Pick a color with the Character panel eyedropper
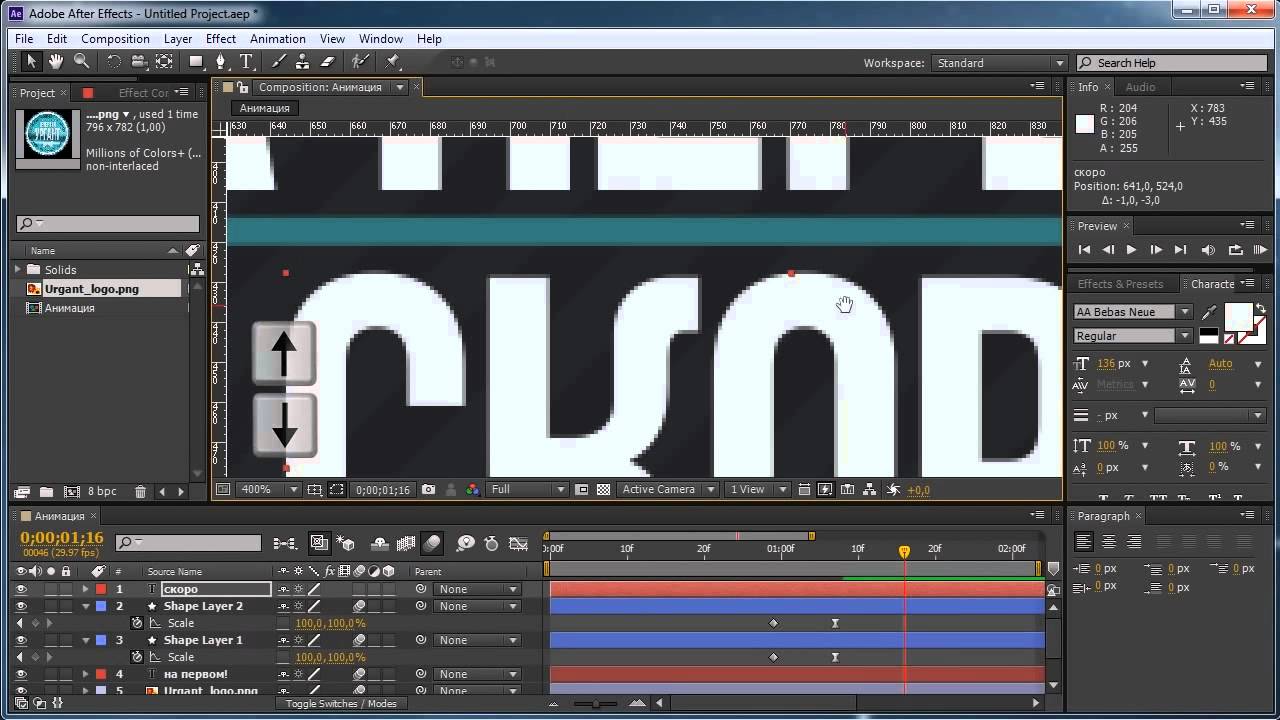 click(x=1208, y=312)
